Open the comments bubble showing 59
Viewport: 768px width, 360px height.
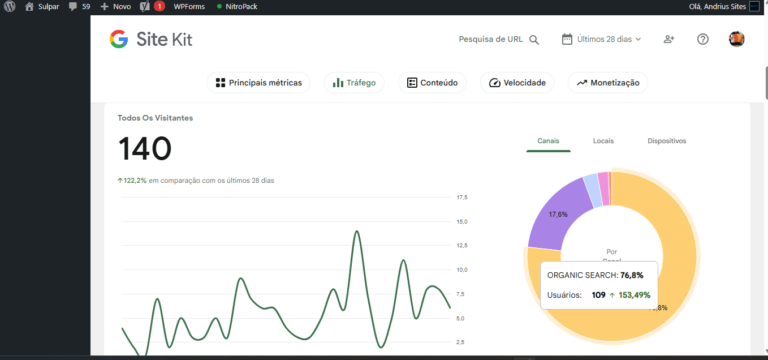(x=80, y=6)
